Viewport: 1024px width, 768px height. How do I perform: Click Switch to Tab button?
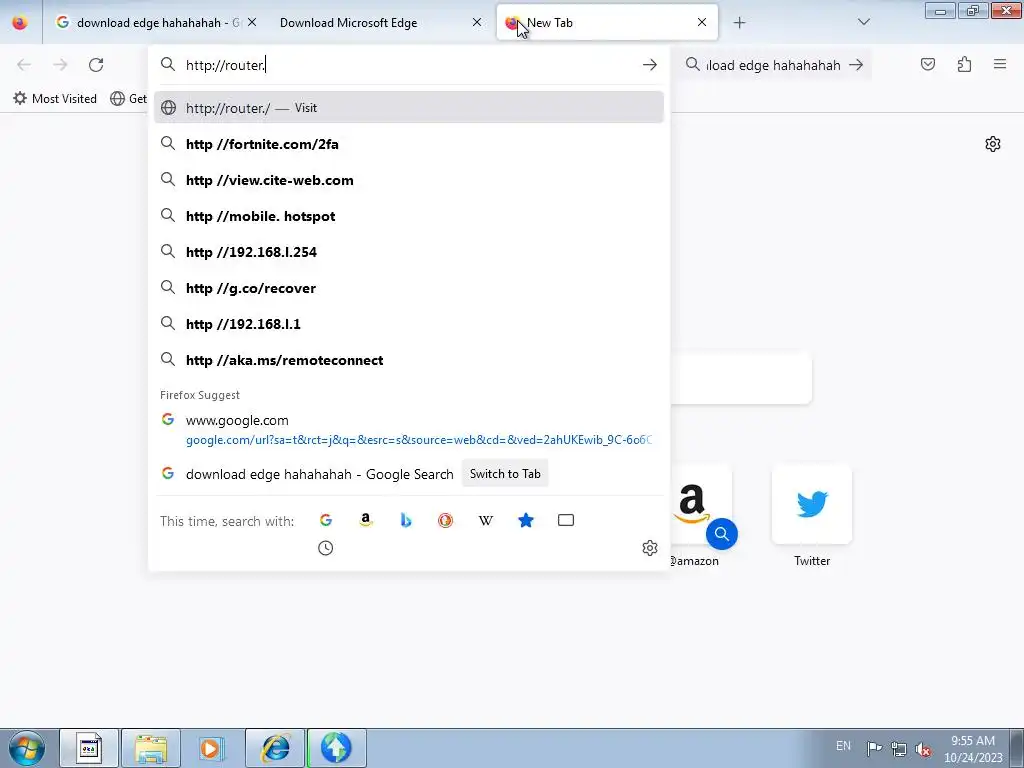(x=505, y=473)
